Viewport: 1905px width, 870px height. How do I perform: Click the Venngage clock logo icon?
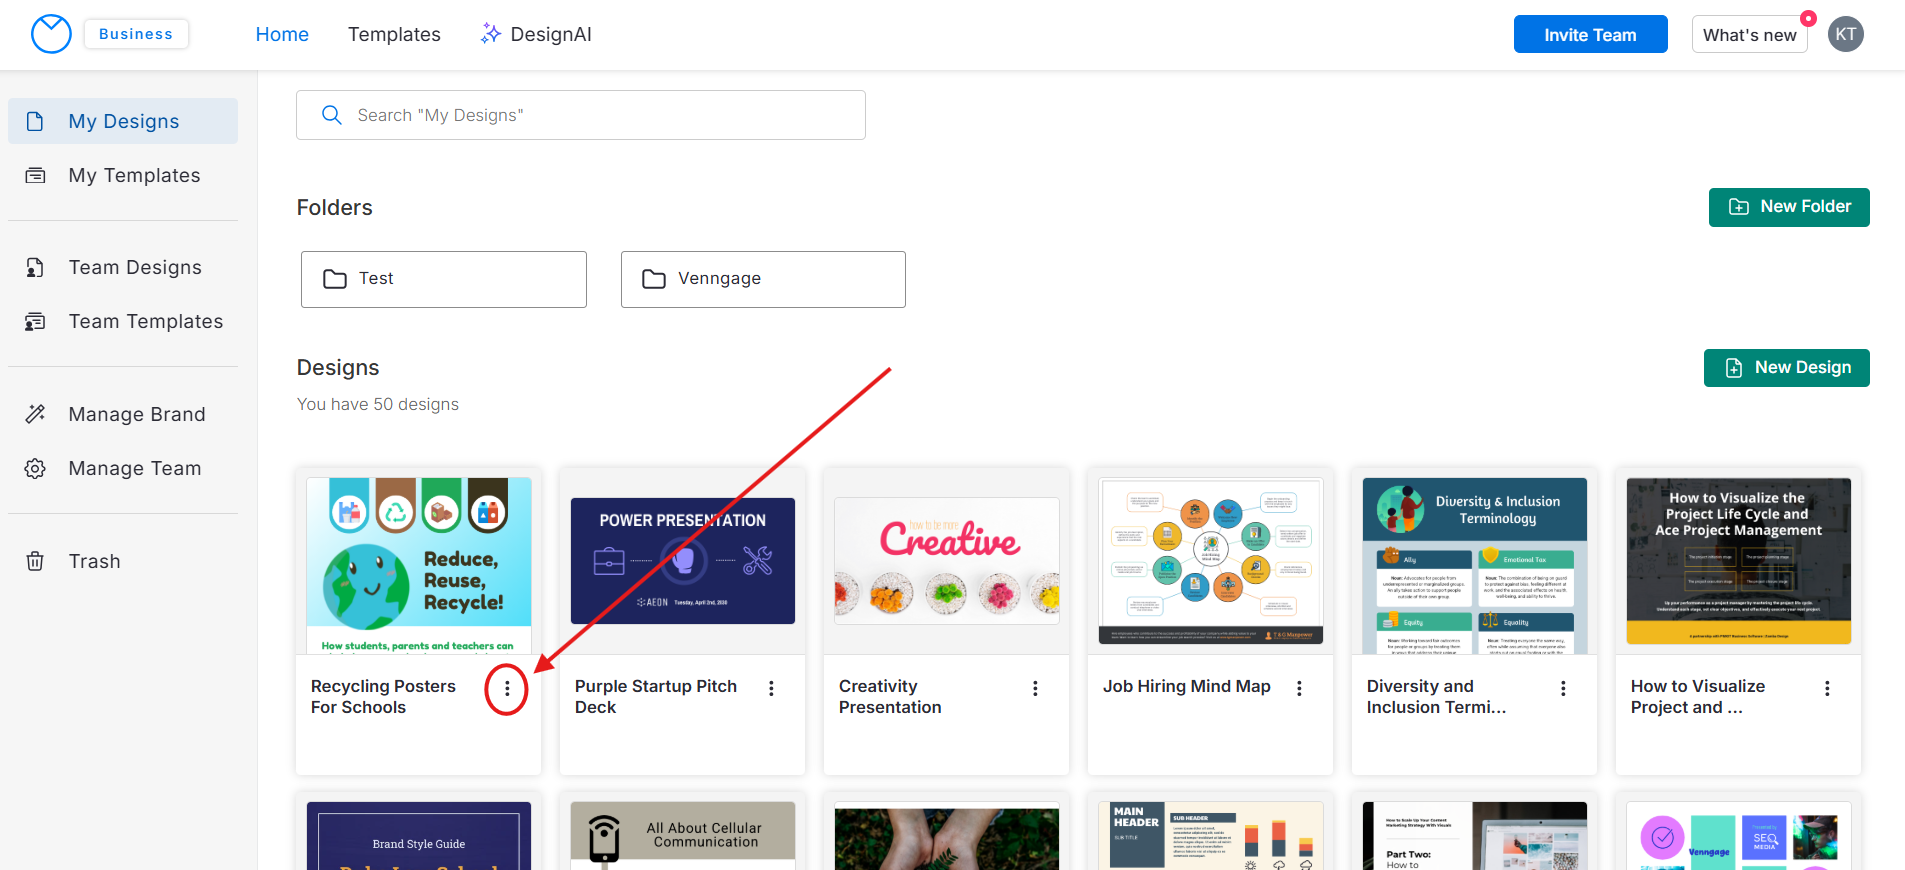[51, 34]
